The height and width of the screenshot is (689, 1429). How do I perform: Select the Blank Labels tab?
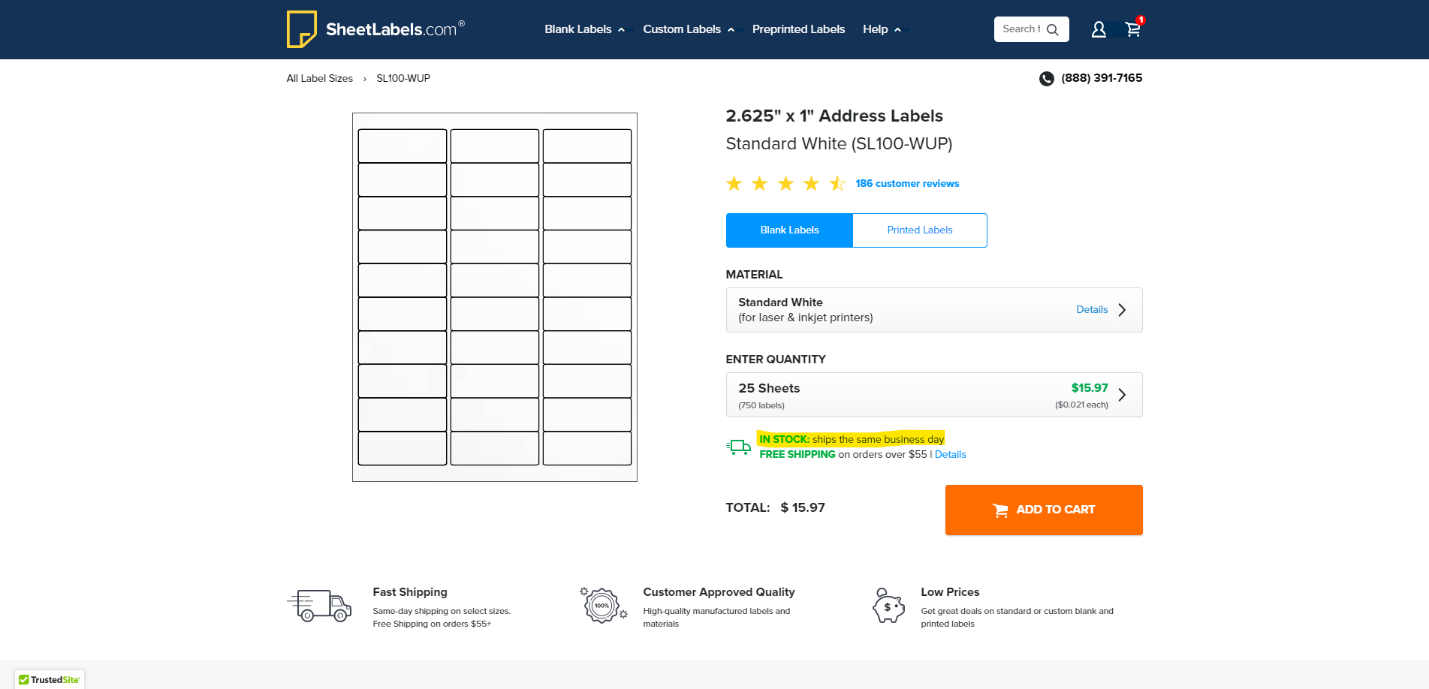tap(789, 230)
